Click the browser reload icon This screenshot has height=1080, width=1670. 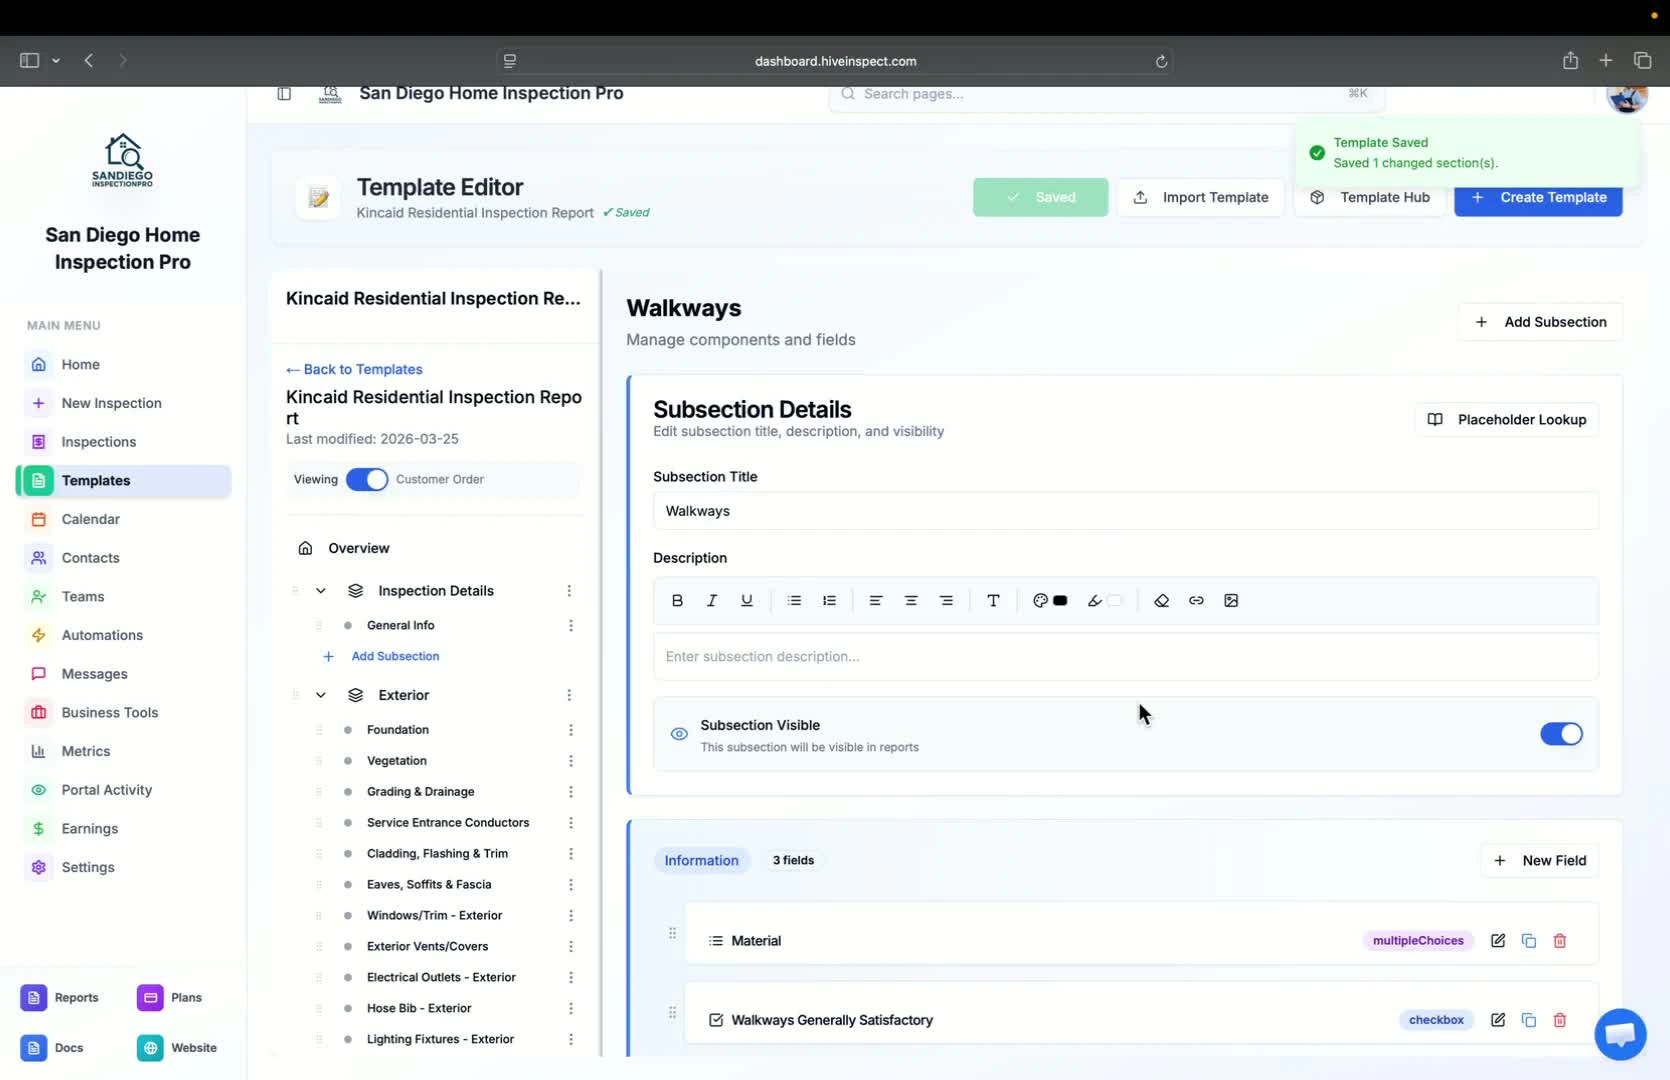(1161, 61)
